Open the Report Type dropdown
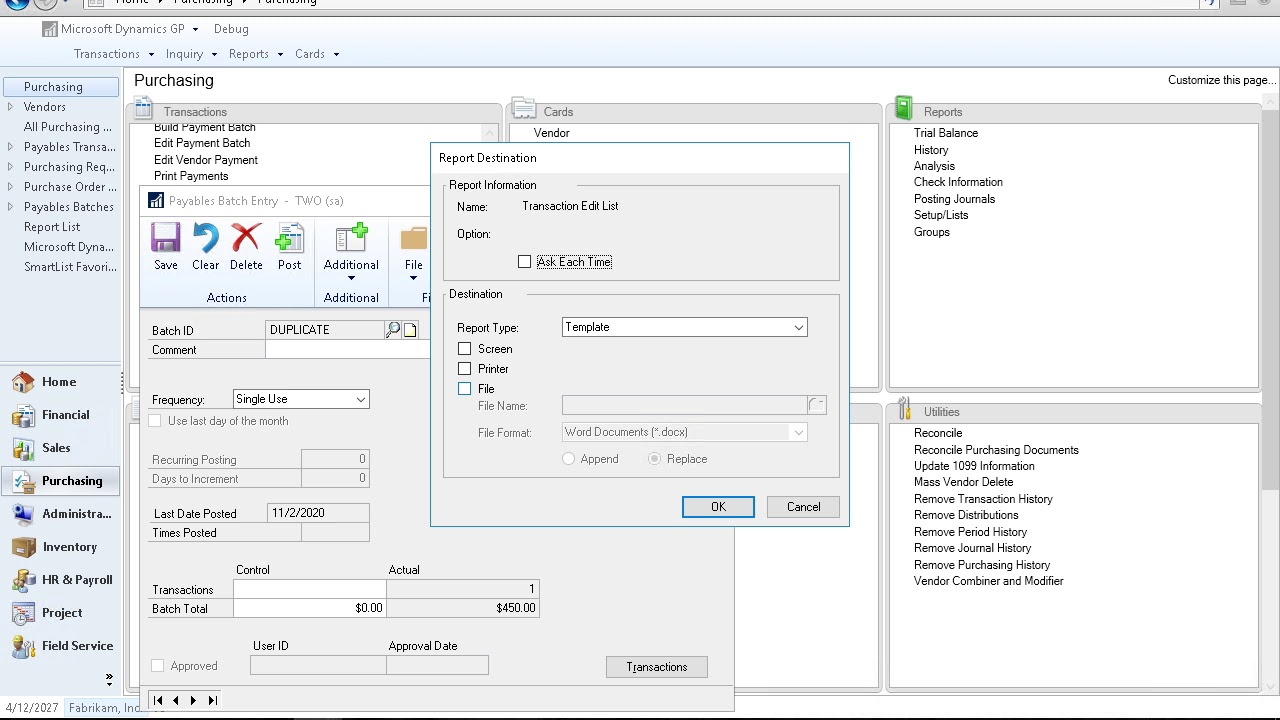This screenshot has width=1280, height=720. point(798,328)
